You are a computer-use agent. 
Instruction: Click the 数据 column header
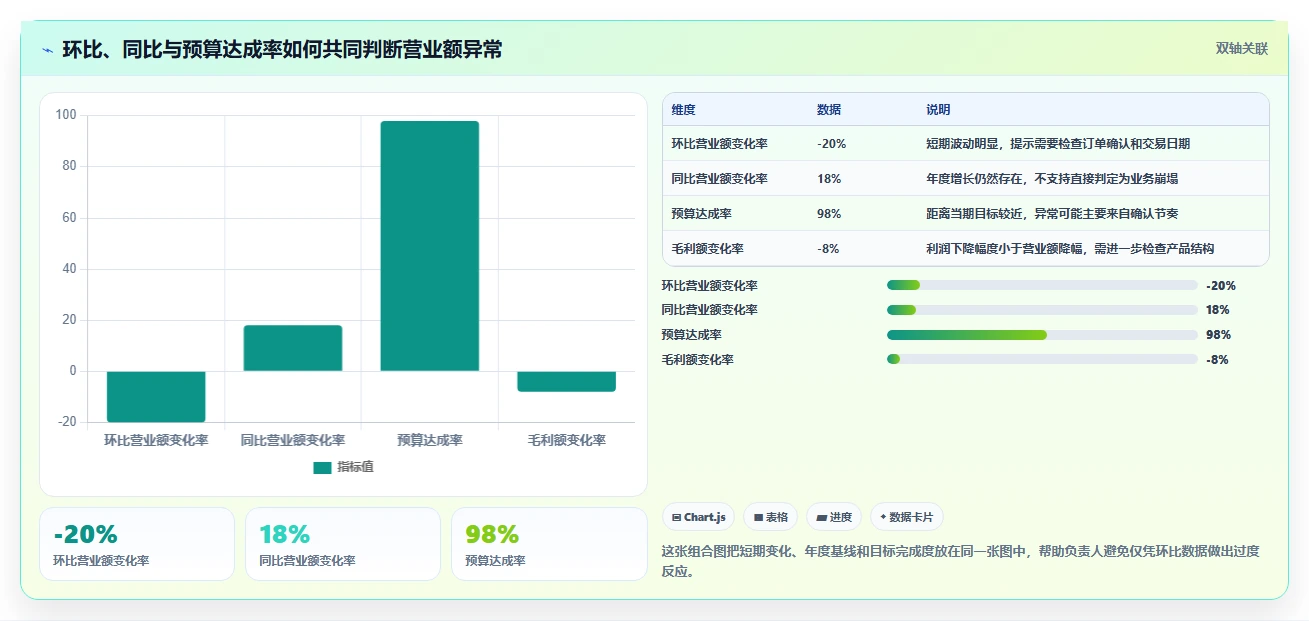[829, 110]
